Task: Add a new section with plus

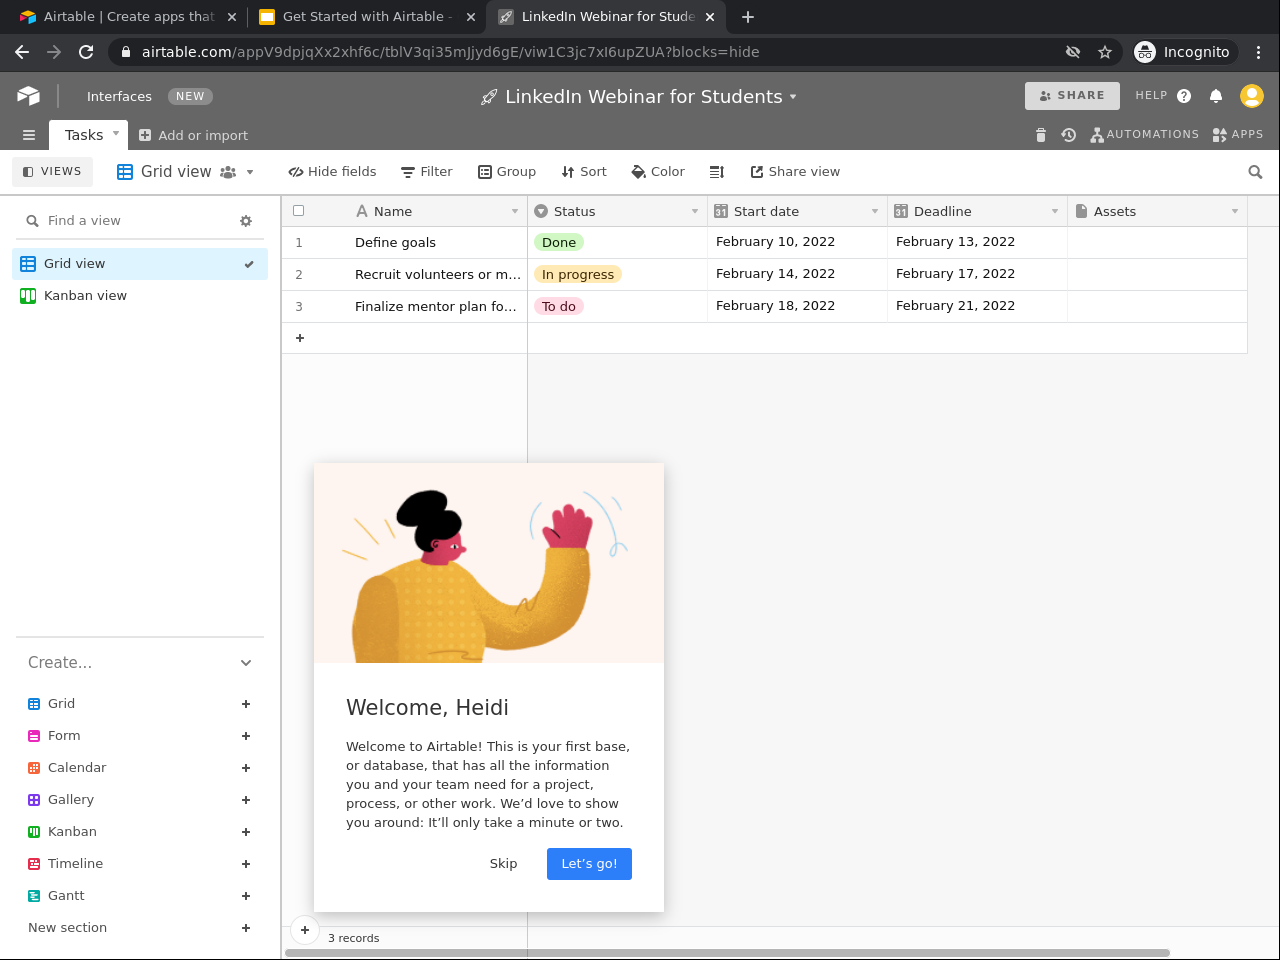Action: (x=246, y=928)
